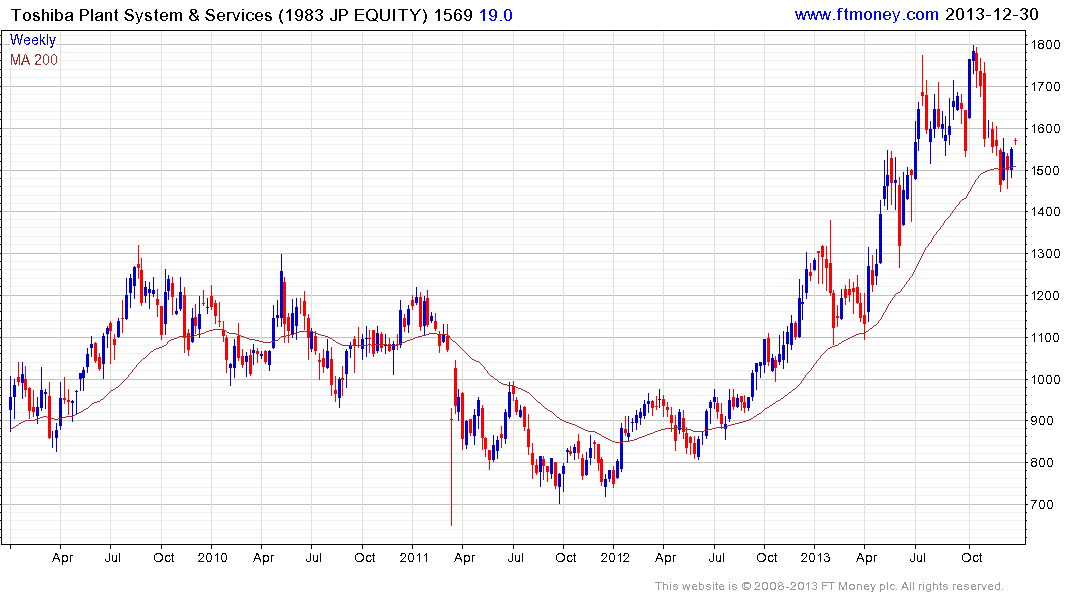Click the 1300 price axis label
Image resolution: width=1075 pixels, height=600 pixels.
1046,254
